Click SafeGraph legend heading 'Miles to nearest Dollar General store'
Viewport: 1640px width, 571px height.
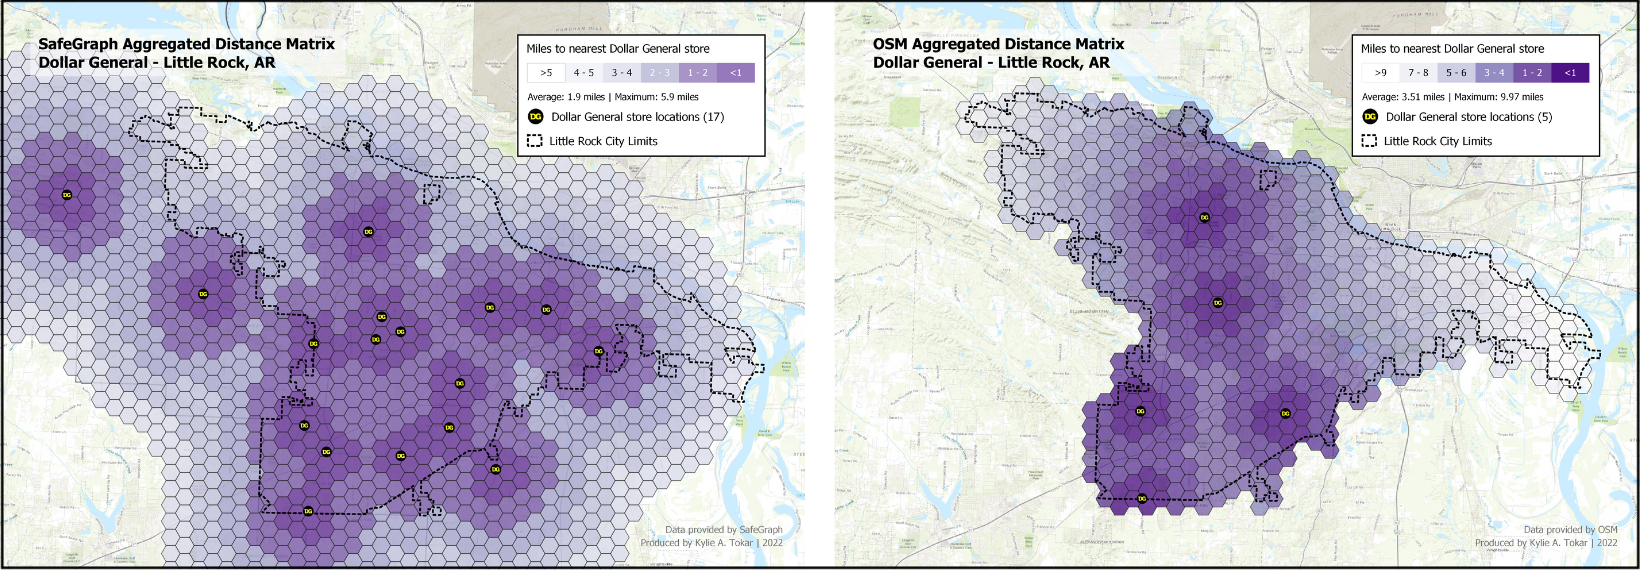coord(618,48)
